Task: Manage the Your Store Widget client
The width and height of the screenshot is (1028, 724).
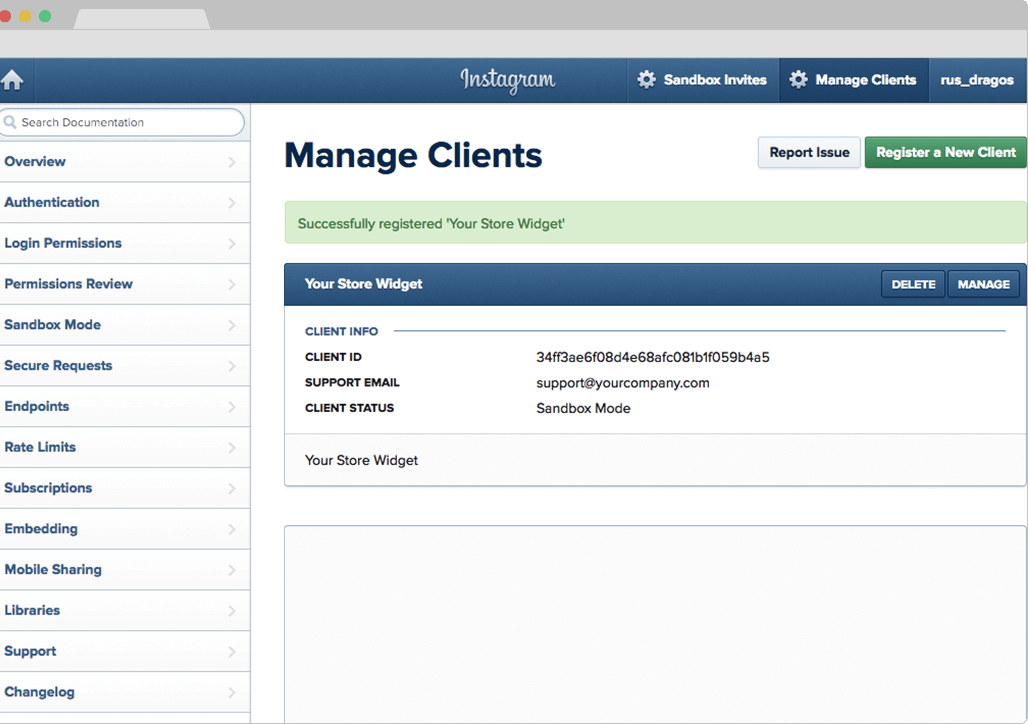Action: click(x=983, y=284)
